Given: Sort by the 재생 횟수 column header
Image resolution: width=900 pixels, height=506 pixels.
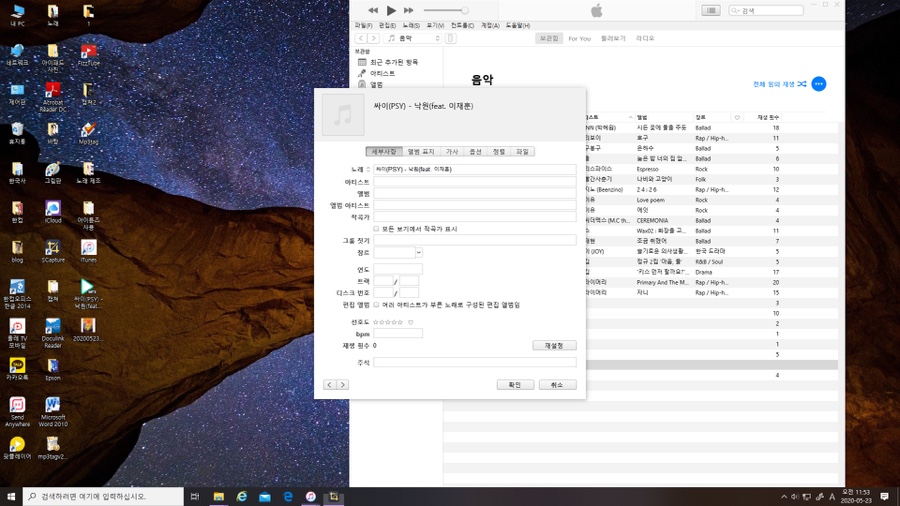Looking at the screenshot, I should [767, 117].
